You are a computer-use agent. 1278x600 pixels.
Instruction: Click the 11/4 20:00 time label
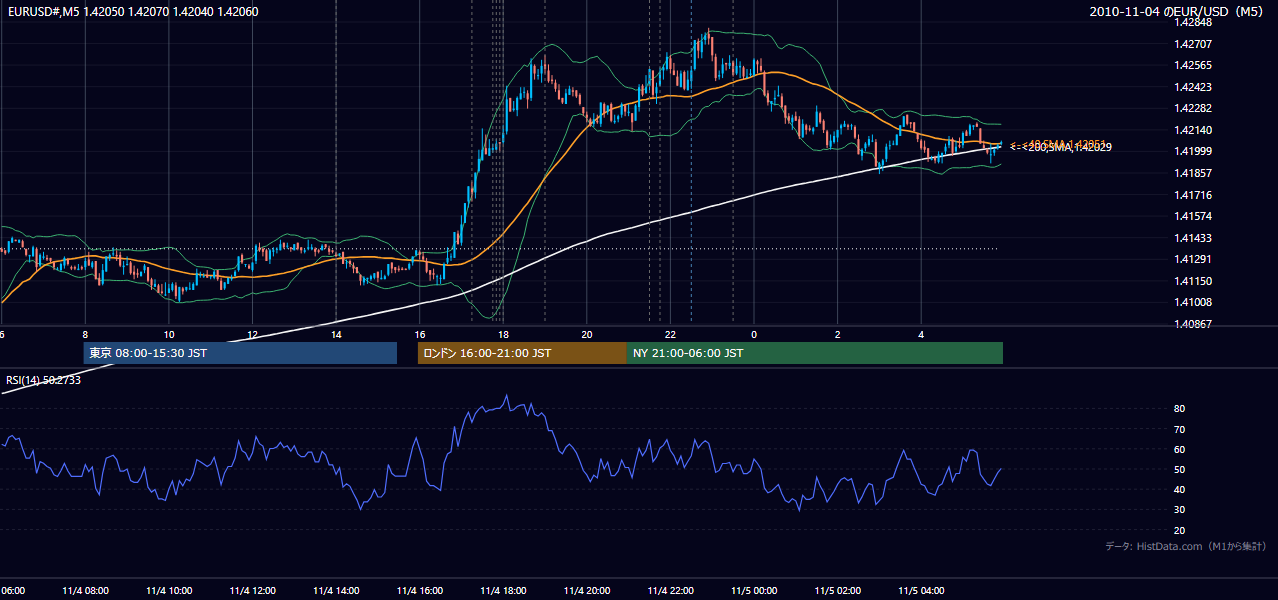[587, 591]
